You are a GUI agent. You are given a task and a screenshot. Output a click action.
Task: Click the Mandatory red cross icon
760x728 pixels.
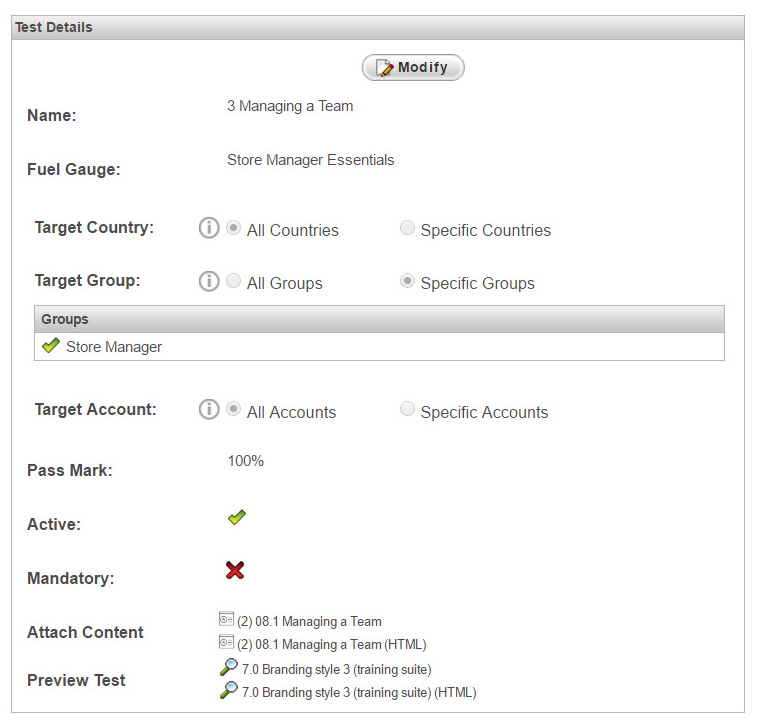click(x=235, y=570)
